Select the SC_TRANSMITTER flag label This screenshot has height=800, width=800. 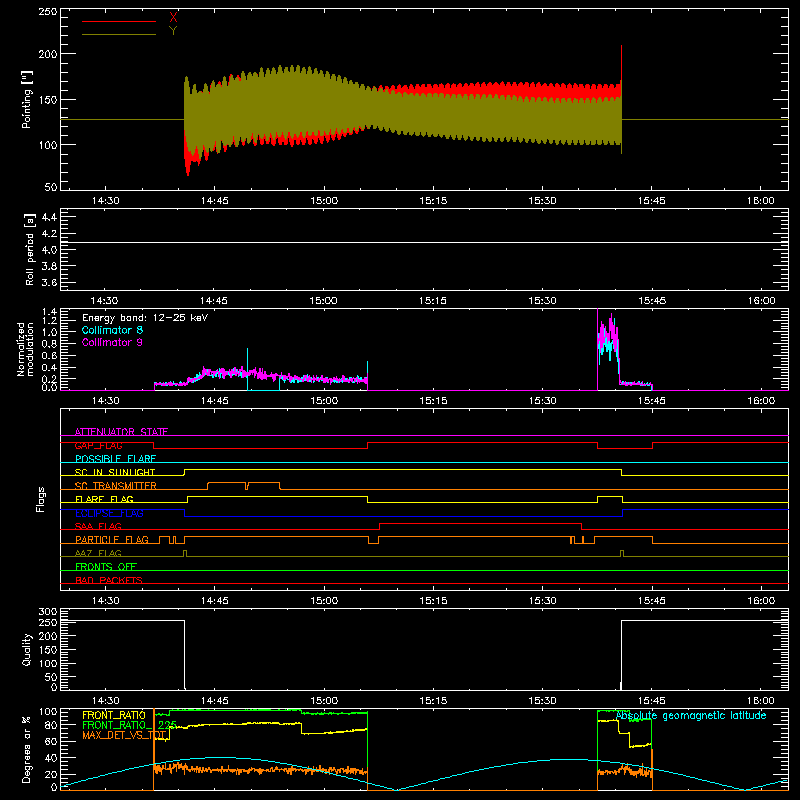(x=115, y=486)
